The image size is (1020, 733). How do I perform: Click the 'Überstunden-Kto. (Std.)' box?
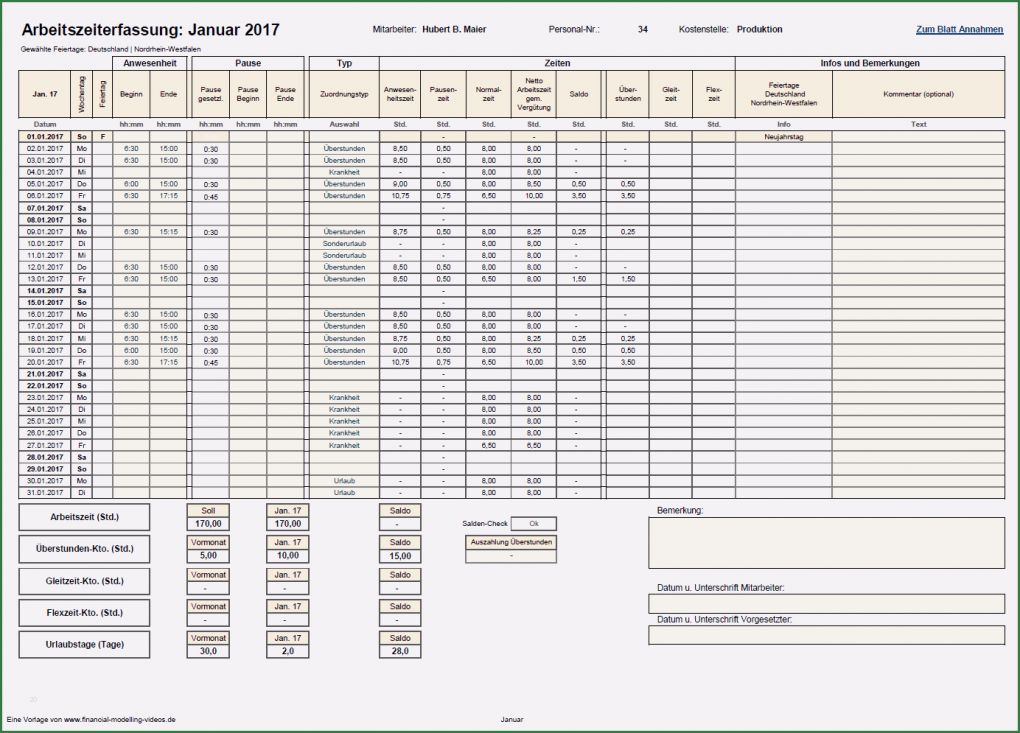[x=84, y=549]
